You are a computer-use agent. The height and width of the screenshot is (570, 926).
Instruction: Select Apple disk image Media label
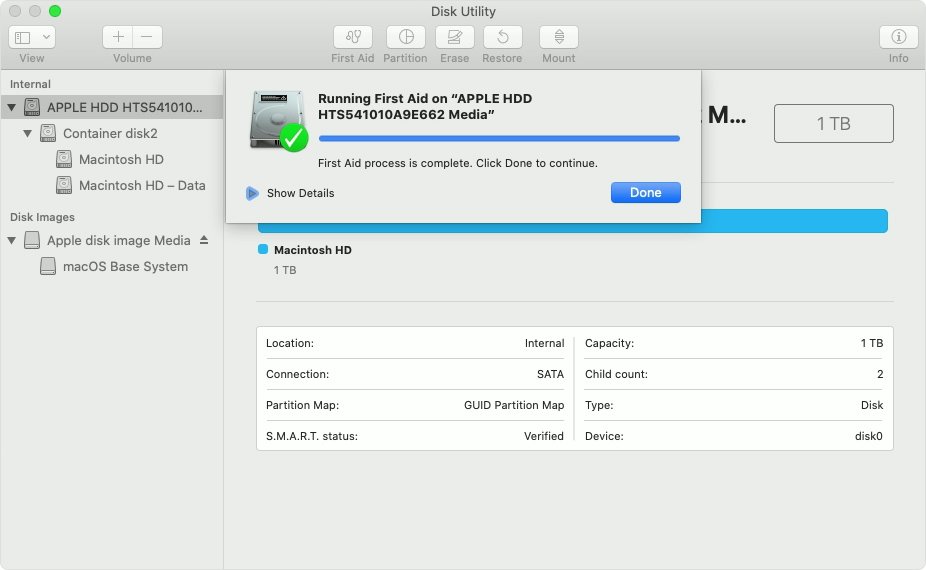119,240
